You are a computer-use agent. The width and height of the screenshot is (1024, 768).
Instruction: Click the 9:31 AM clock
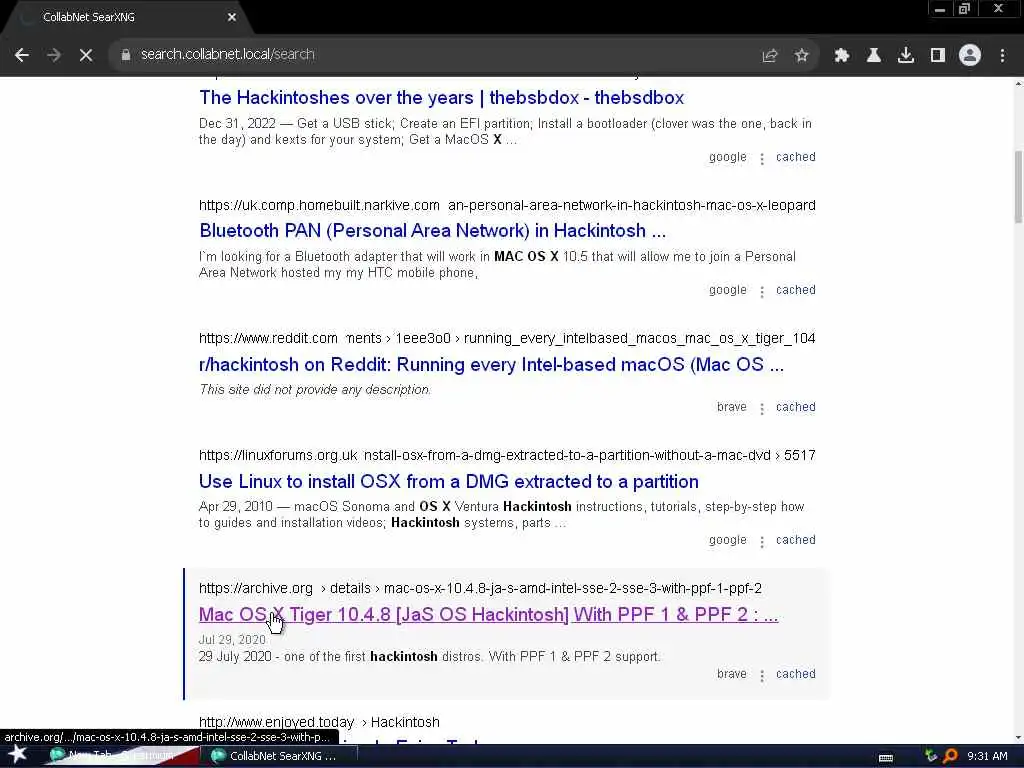coord(987,756)
